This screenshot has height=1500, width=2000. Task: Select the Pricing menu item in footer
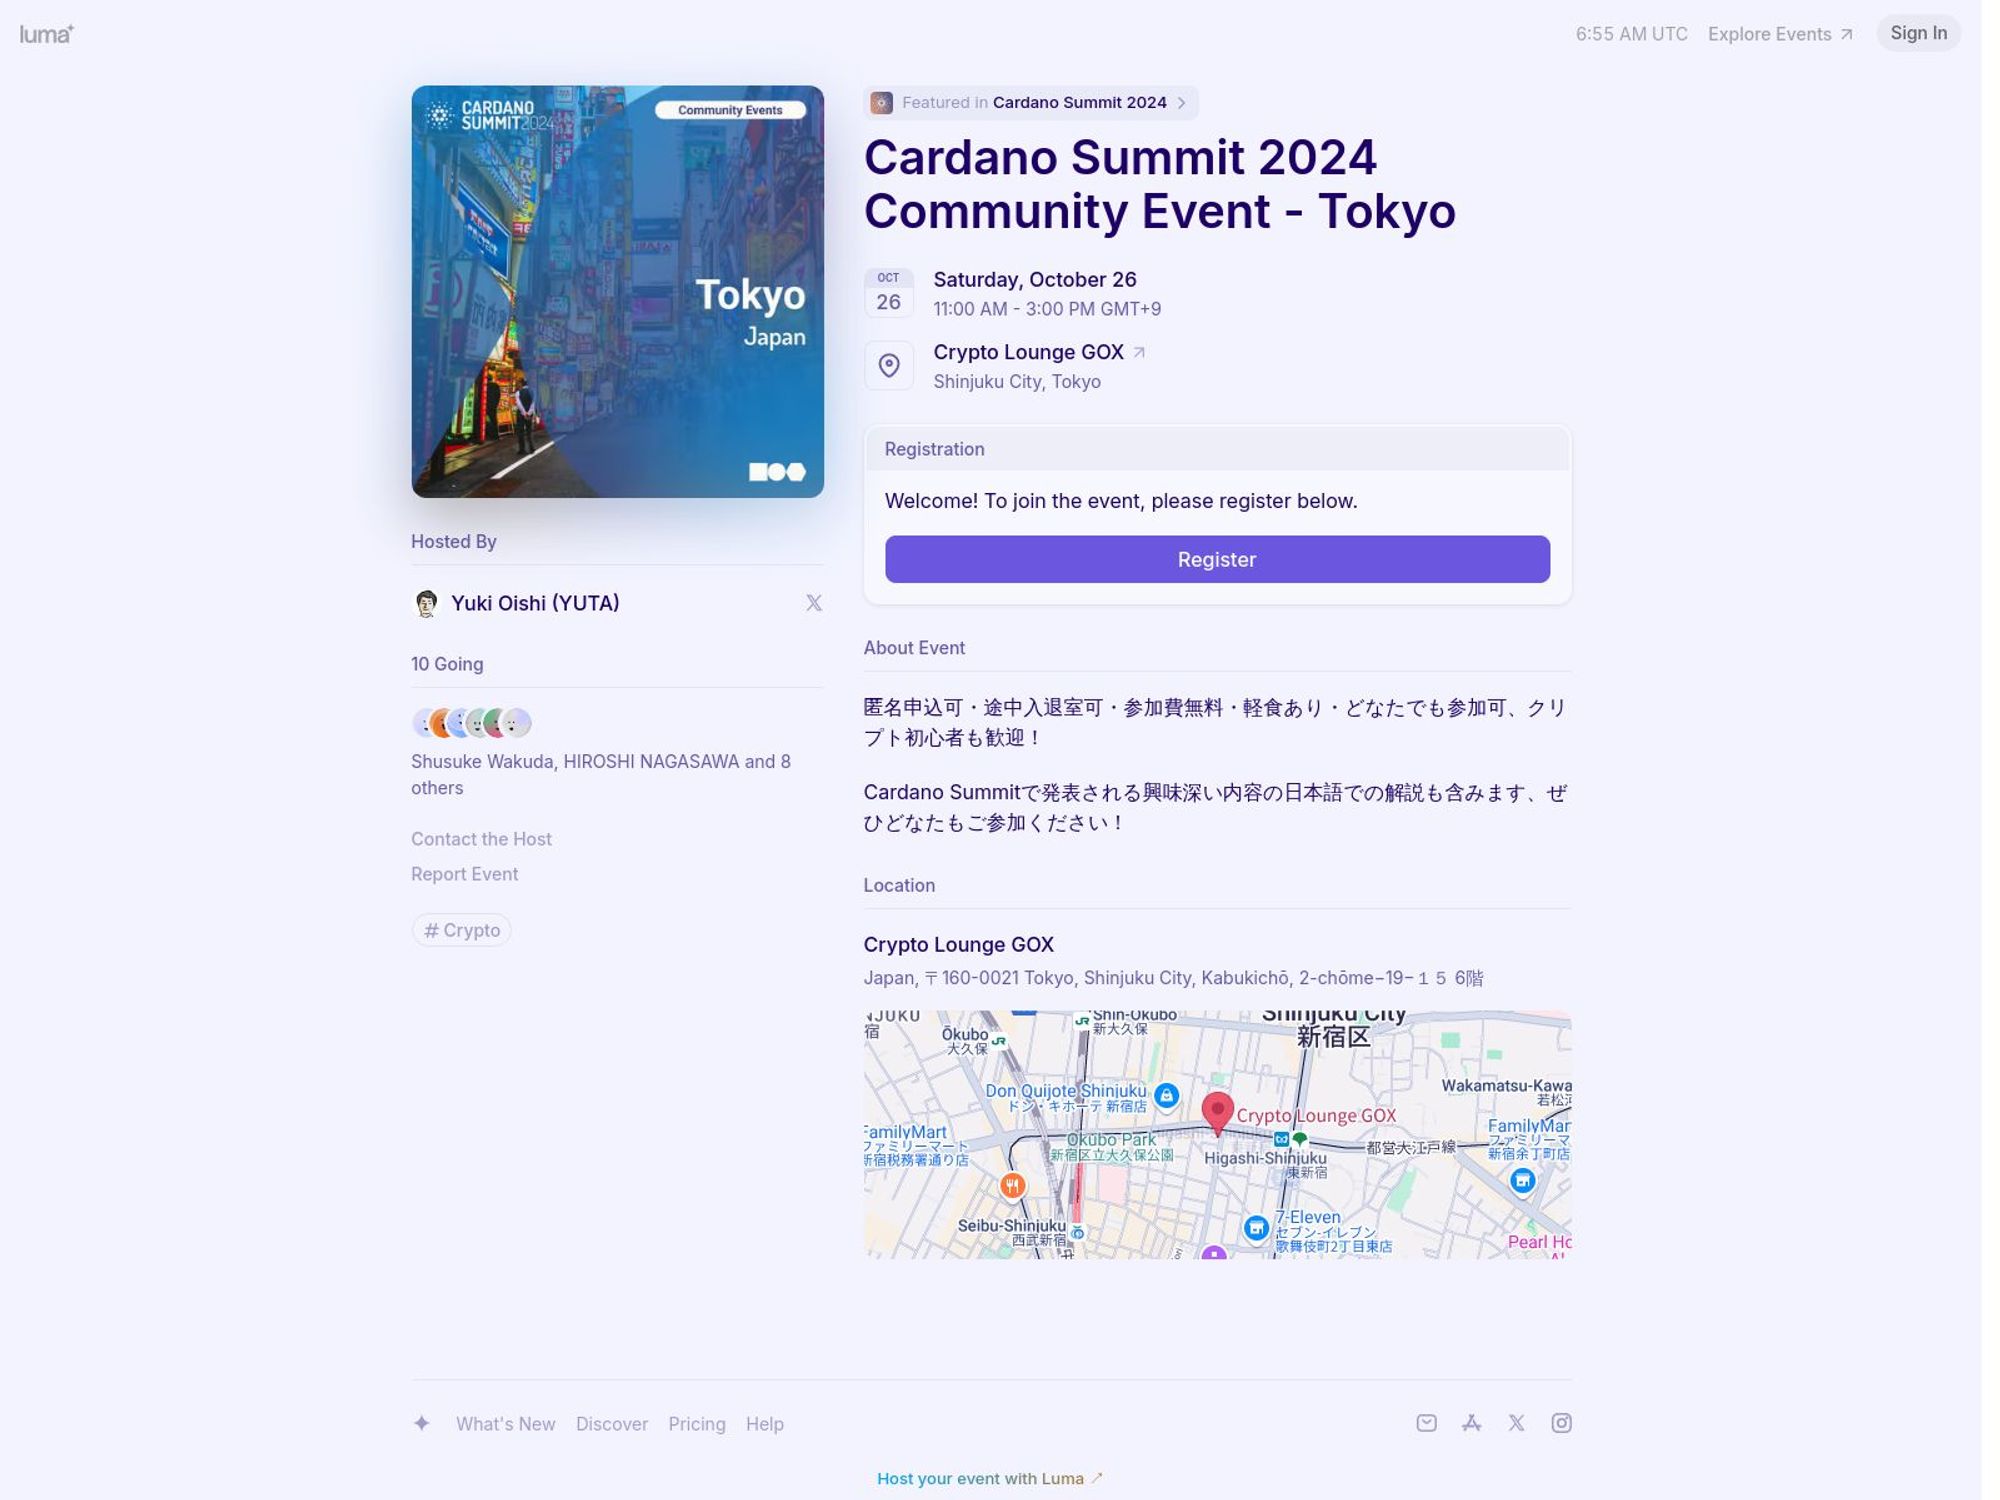[x=696, y=1423]
